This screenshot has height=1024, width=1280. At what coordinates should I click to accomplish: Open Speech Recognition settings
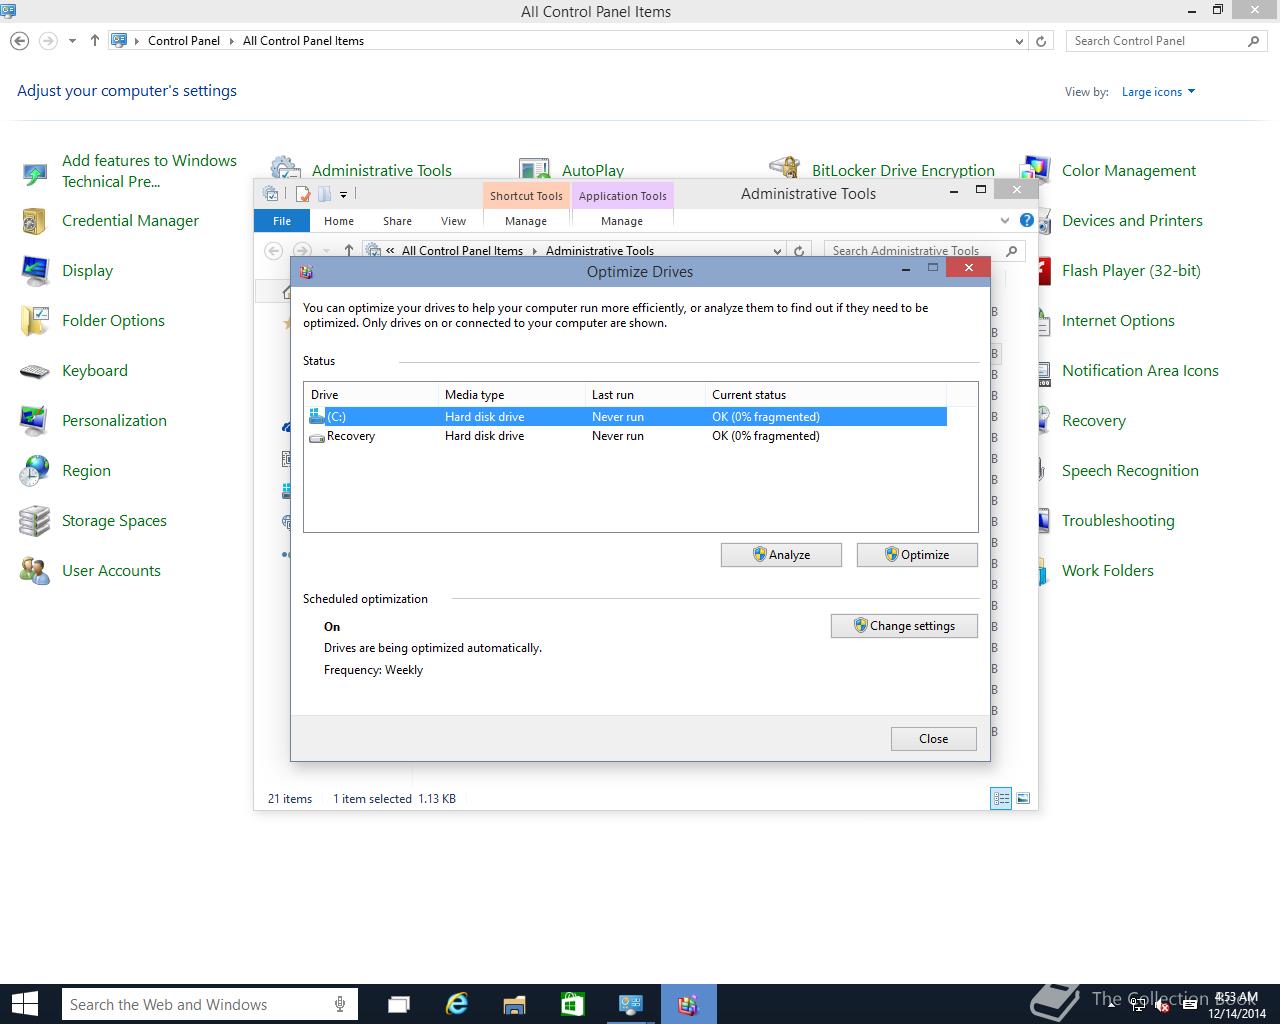click(1130, 471)
